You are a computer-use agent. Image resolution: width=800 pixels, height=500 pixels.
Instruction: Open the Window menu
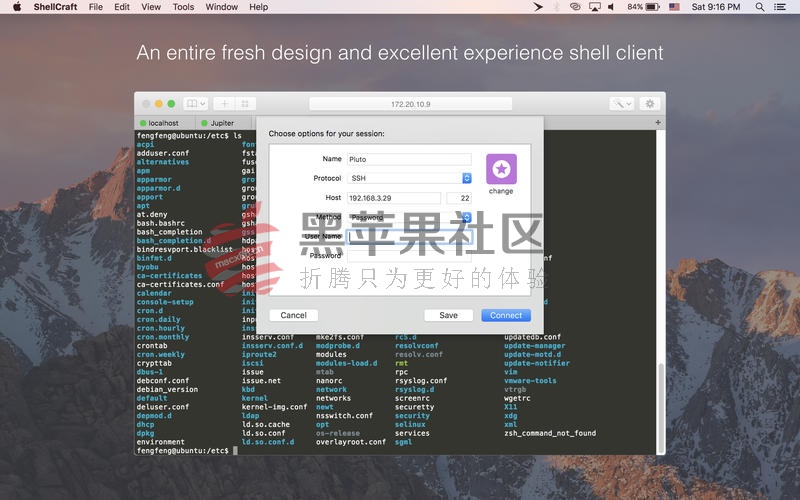[221, 7]
